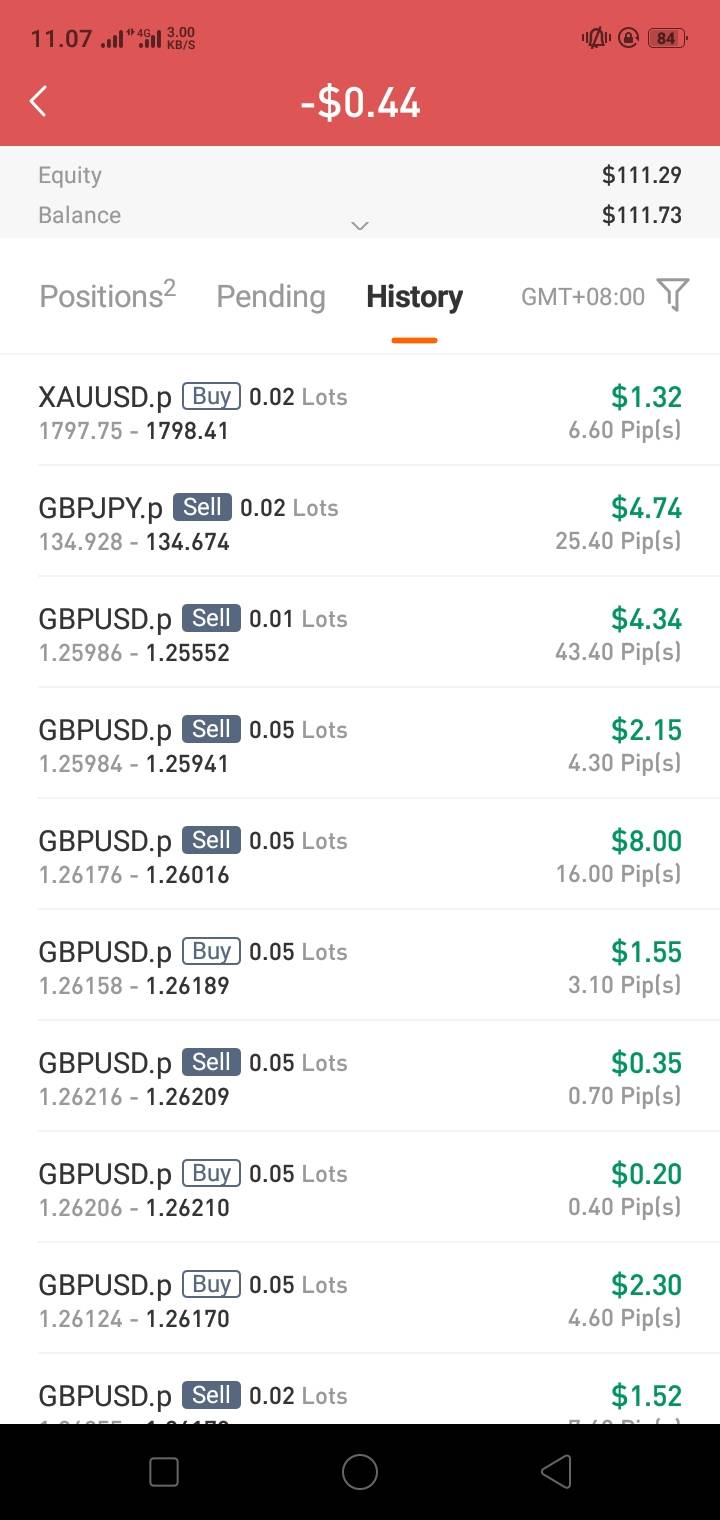Tap the battery indicator in status bar

[665, 38]
